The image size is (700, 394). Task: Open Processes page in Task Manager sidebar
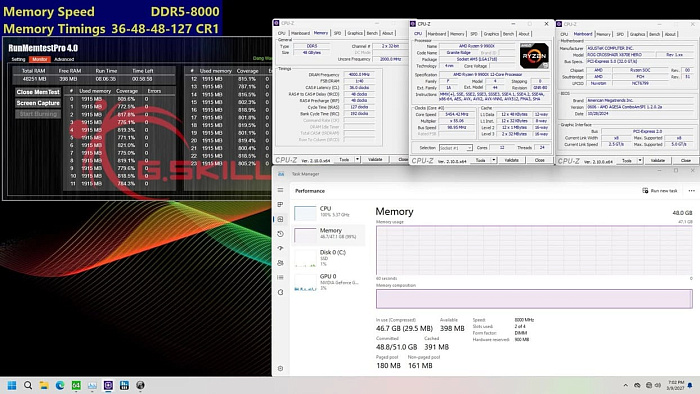point(280,204)
